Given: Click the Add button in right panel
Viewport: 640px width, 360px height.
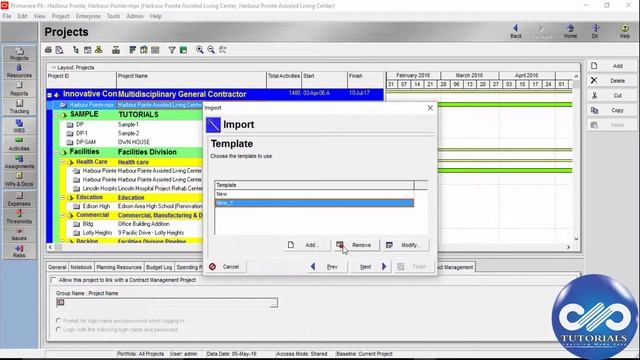Looking at the screenshot, I should coord(612,66).
